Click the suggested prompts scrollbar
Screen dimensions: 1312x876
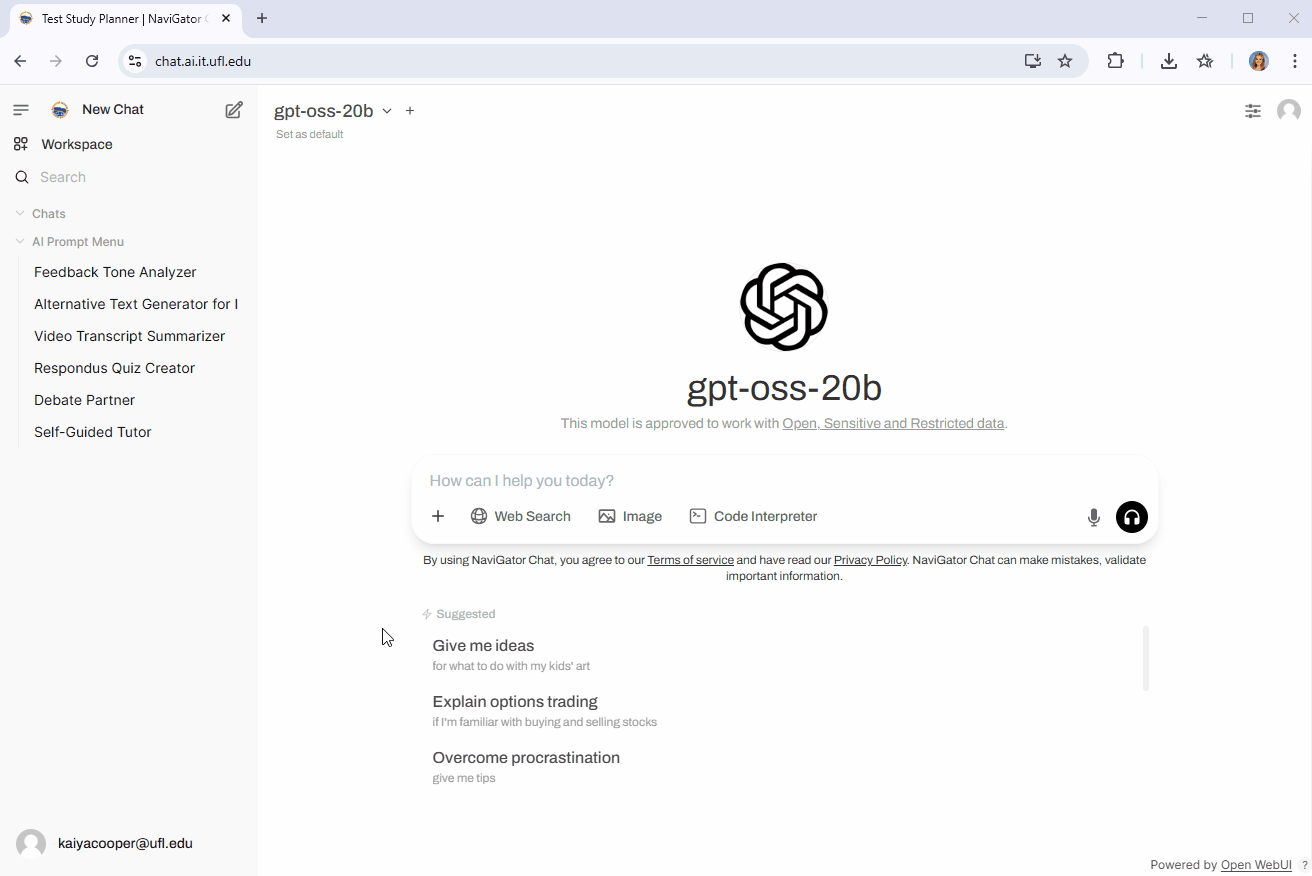pyautogui.click(x=1146, y=658)
